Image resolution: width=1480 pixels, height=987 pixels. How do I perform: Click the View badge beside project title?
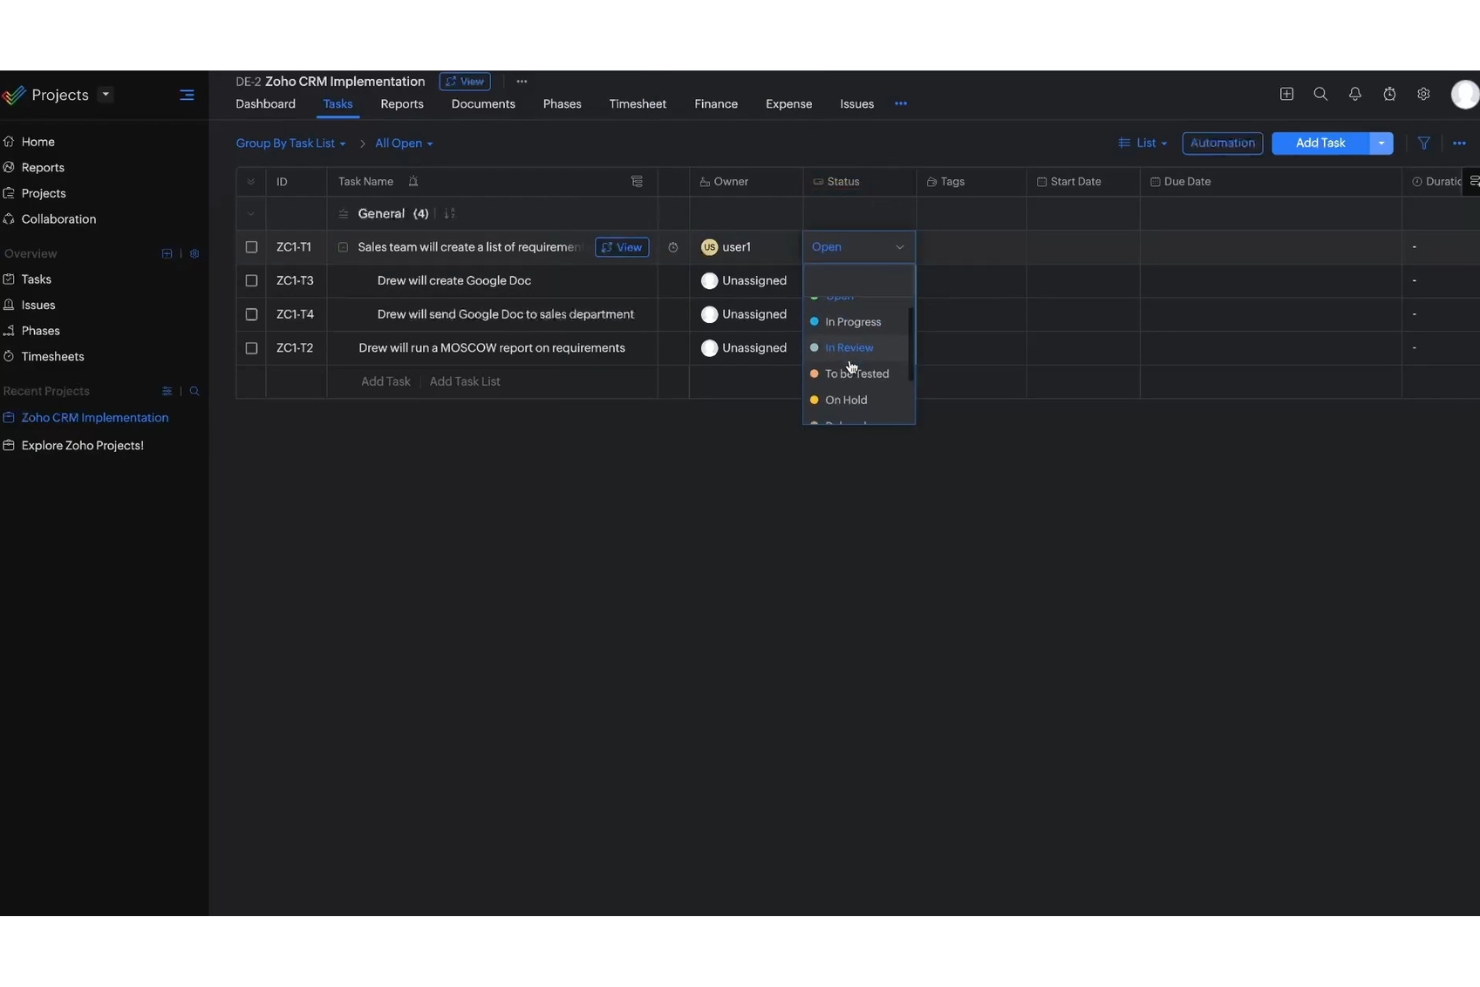pos(465,81)
